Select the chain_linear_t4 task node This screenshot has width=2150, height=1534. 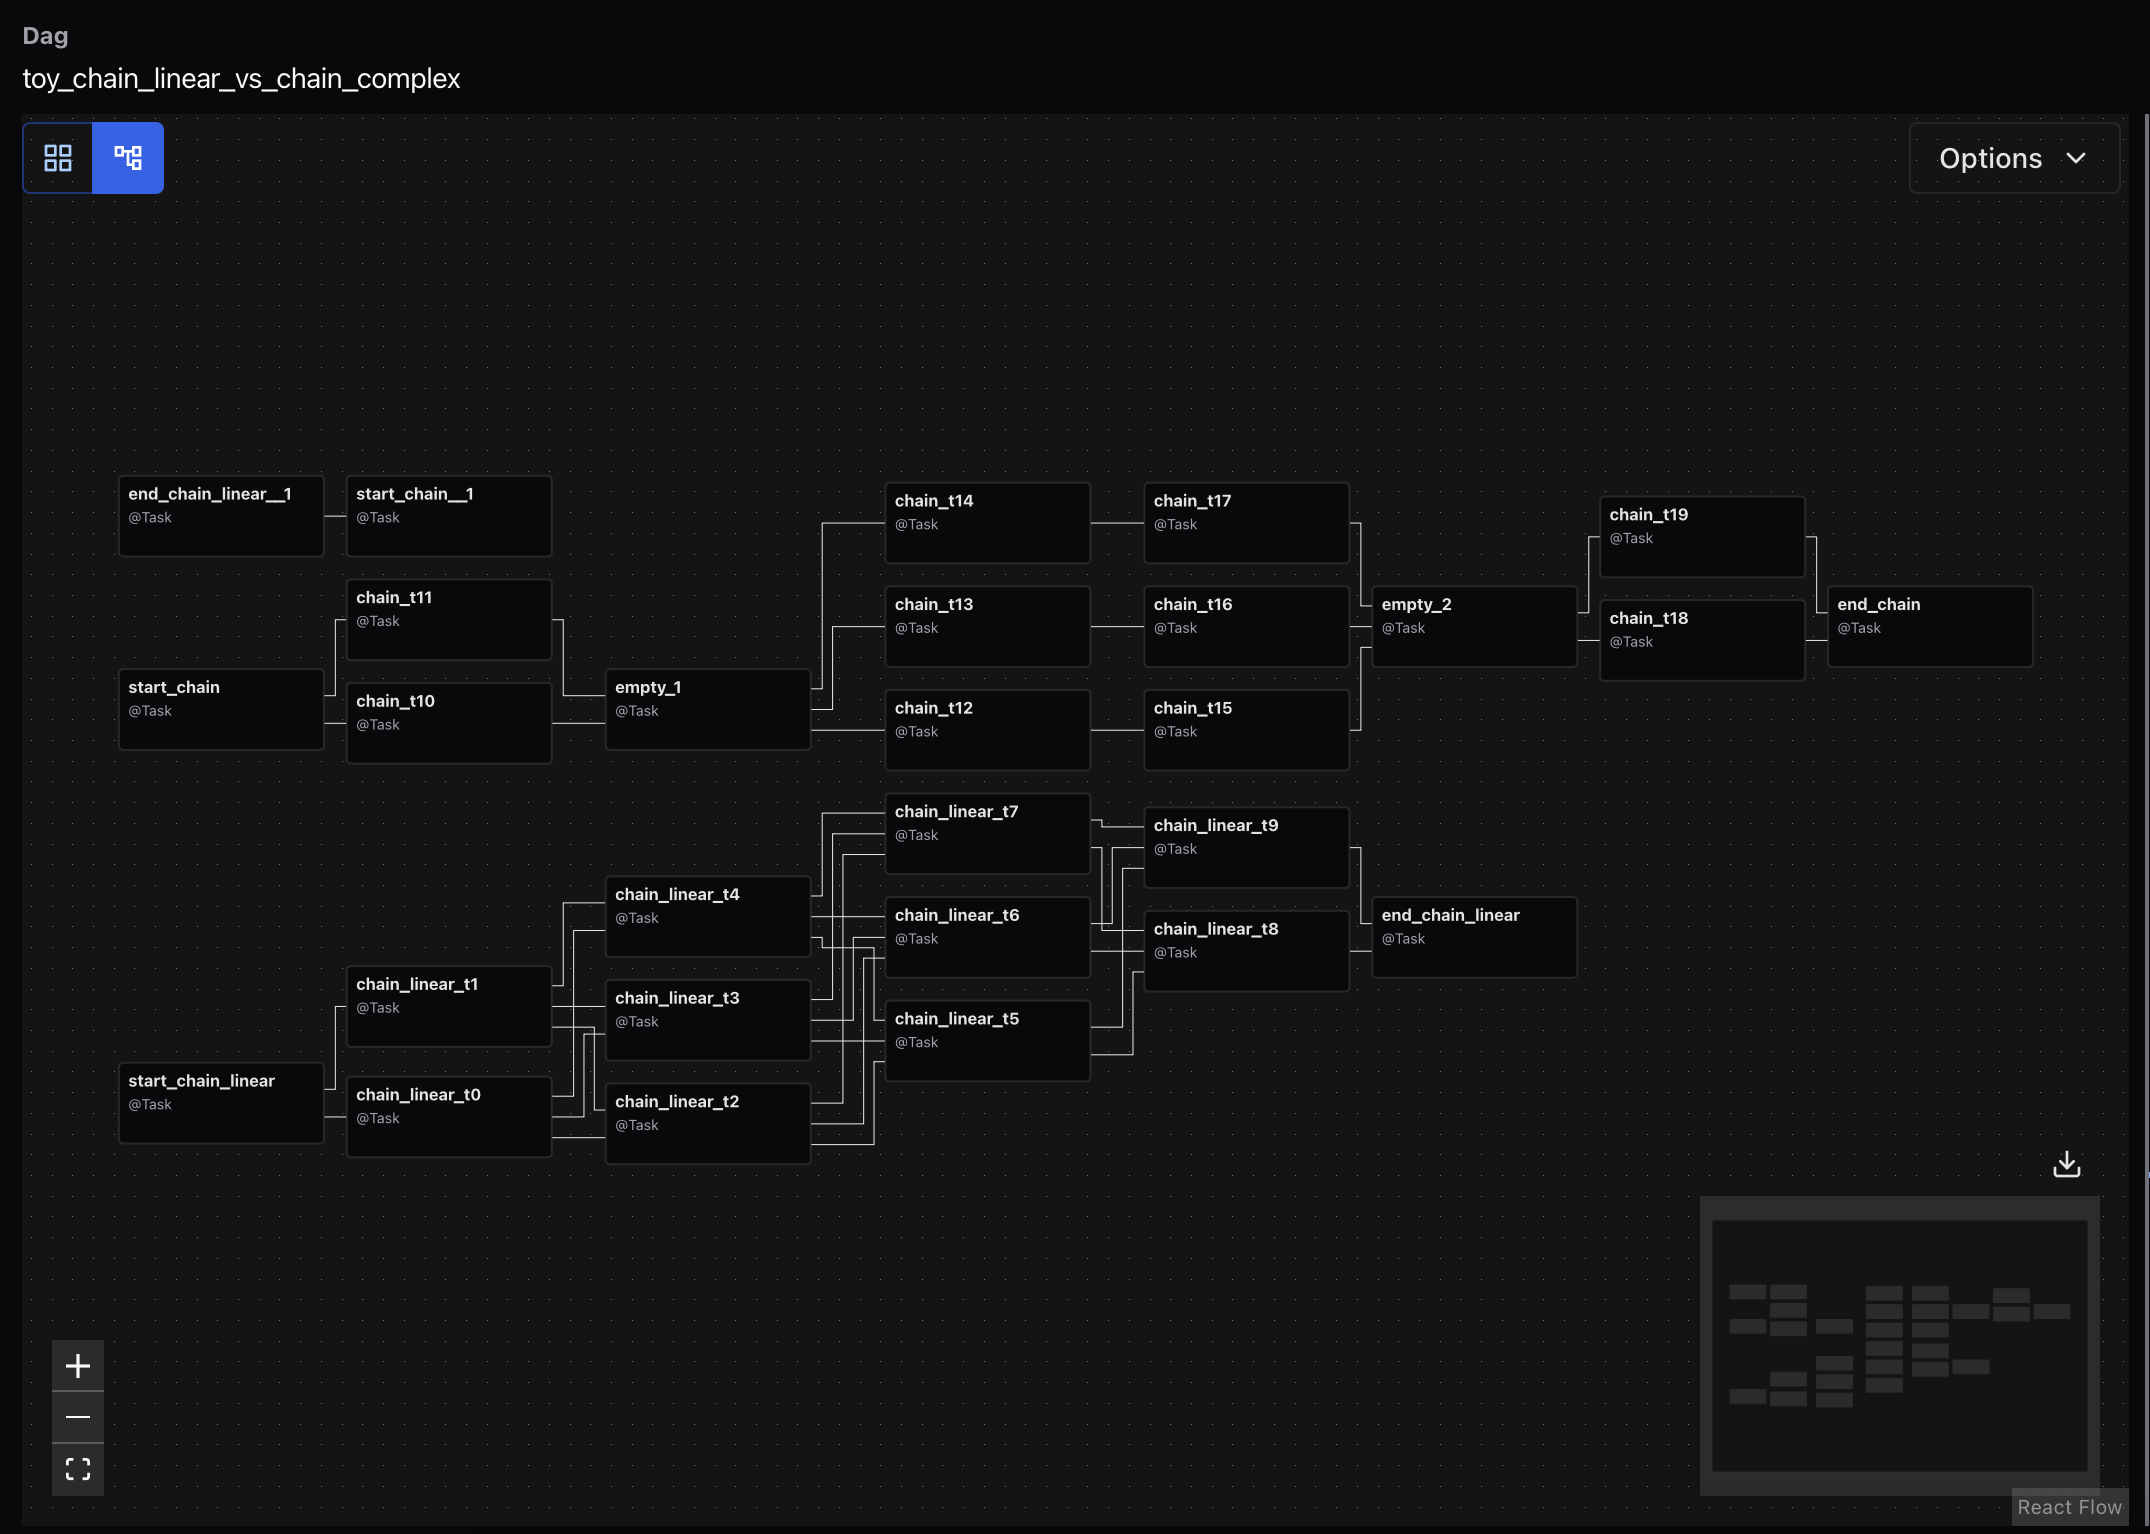tap(707, 915)
